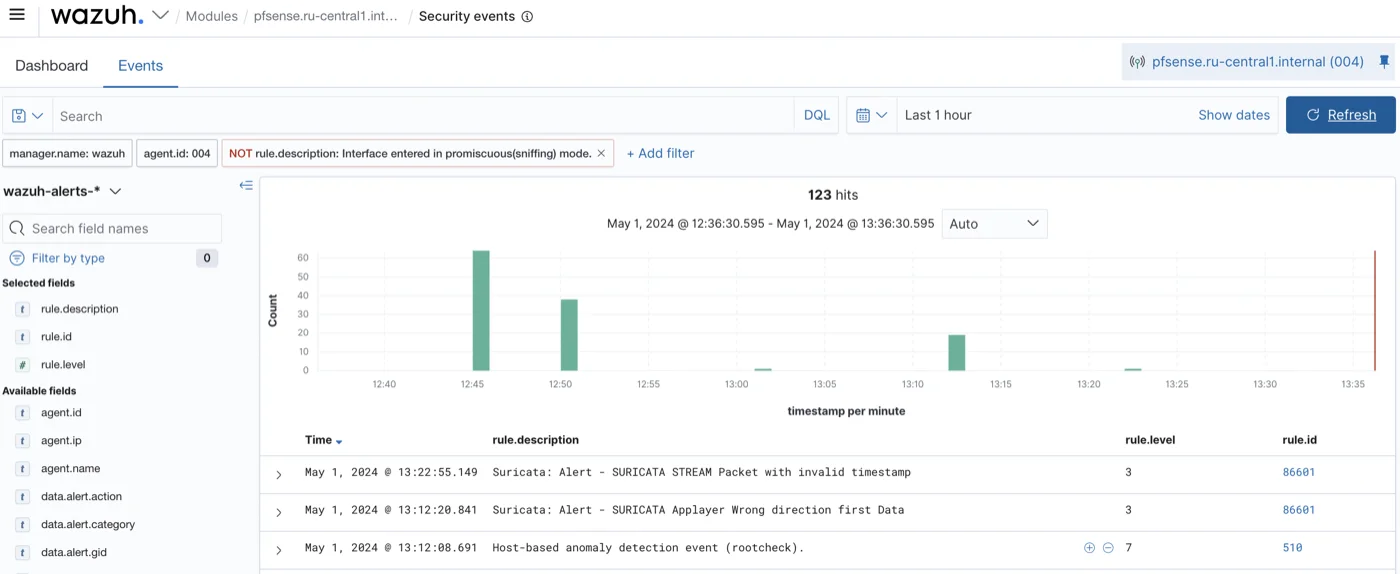Click the agent.name available field

point(70,469)
